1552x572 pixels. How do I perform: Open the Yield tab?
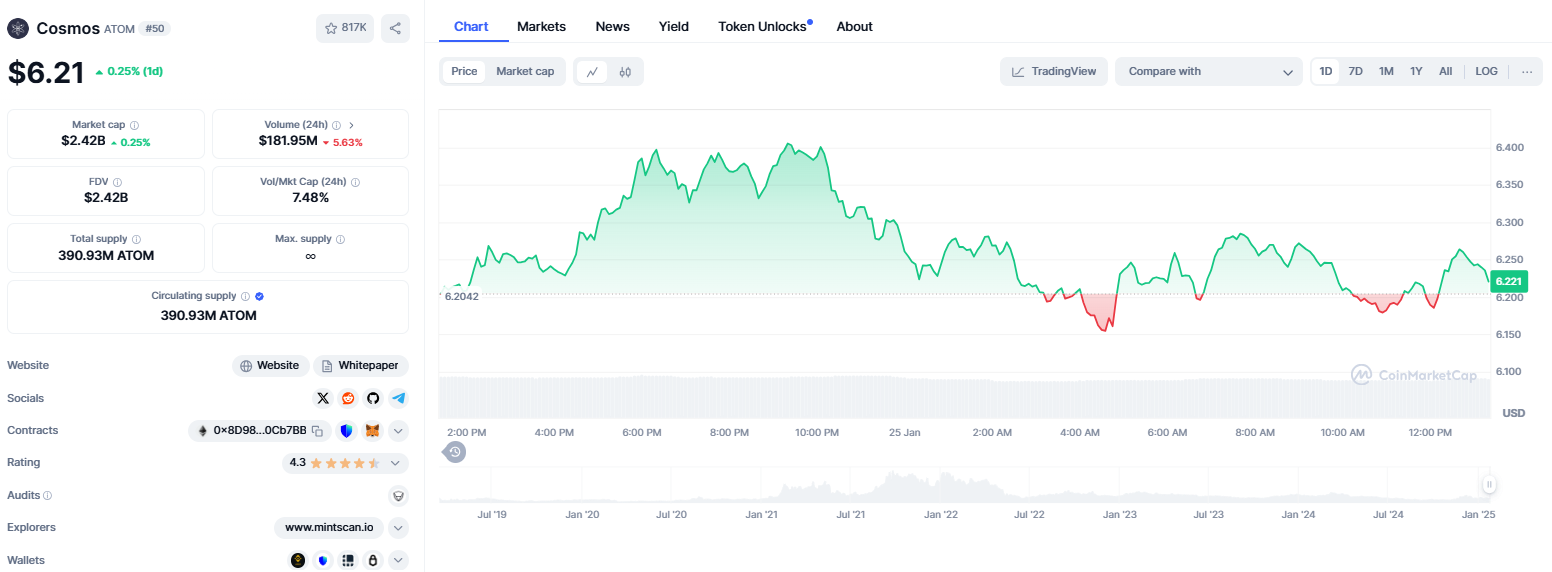pos(674,27)
